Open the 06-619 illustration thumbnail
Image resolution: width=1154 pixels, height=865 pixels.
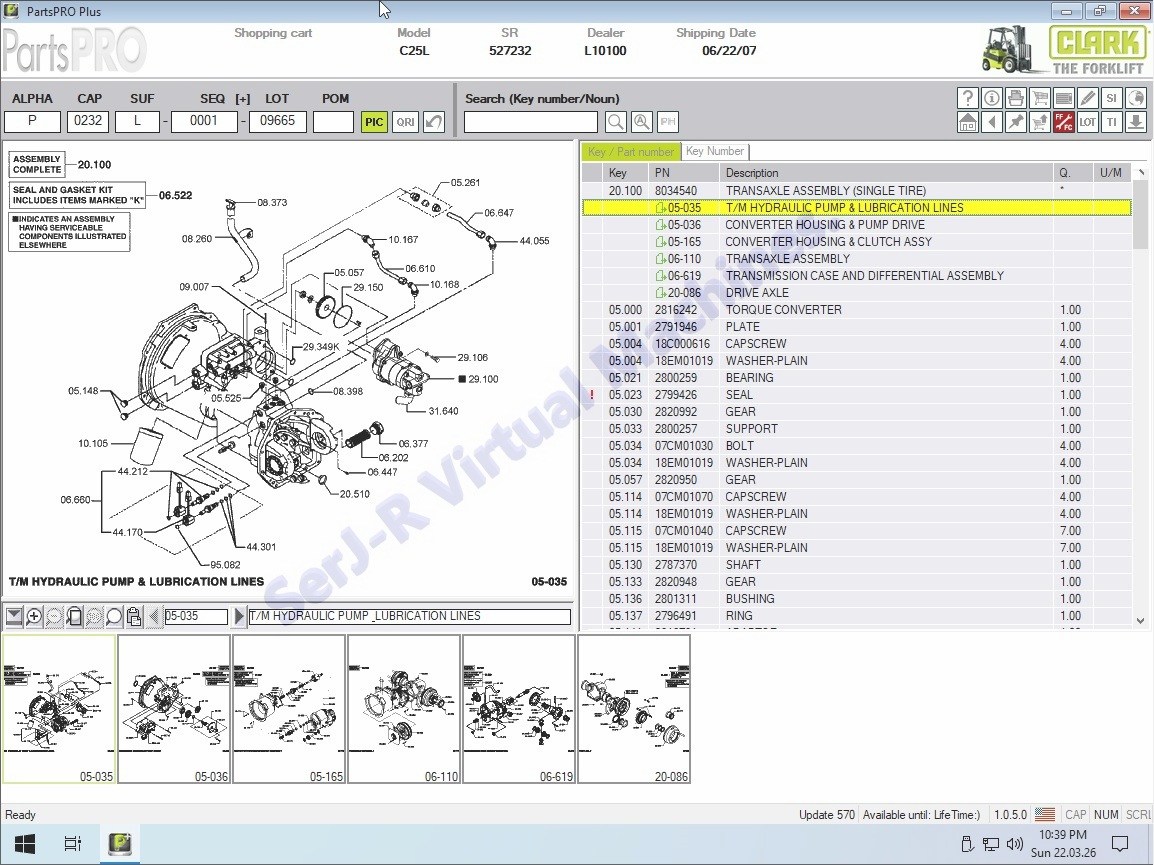pos(519,710)
